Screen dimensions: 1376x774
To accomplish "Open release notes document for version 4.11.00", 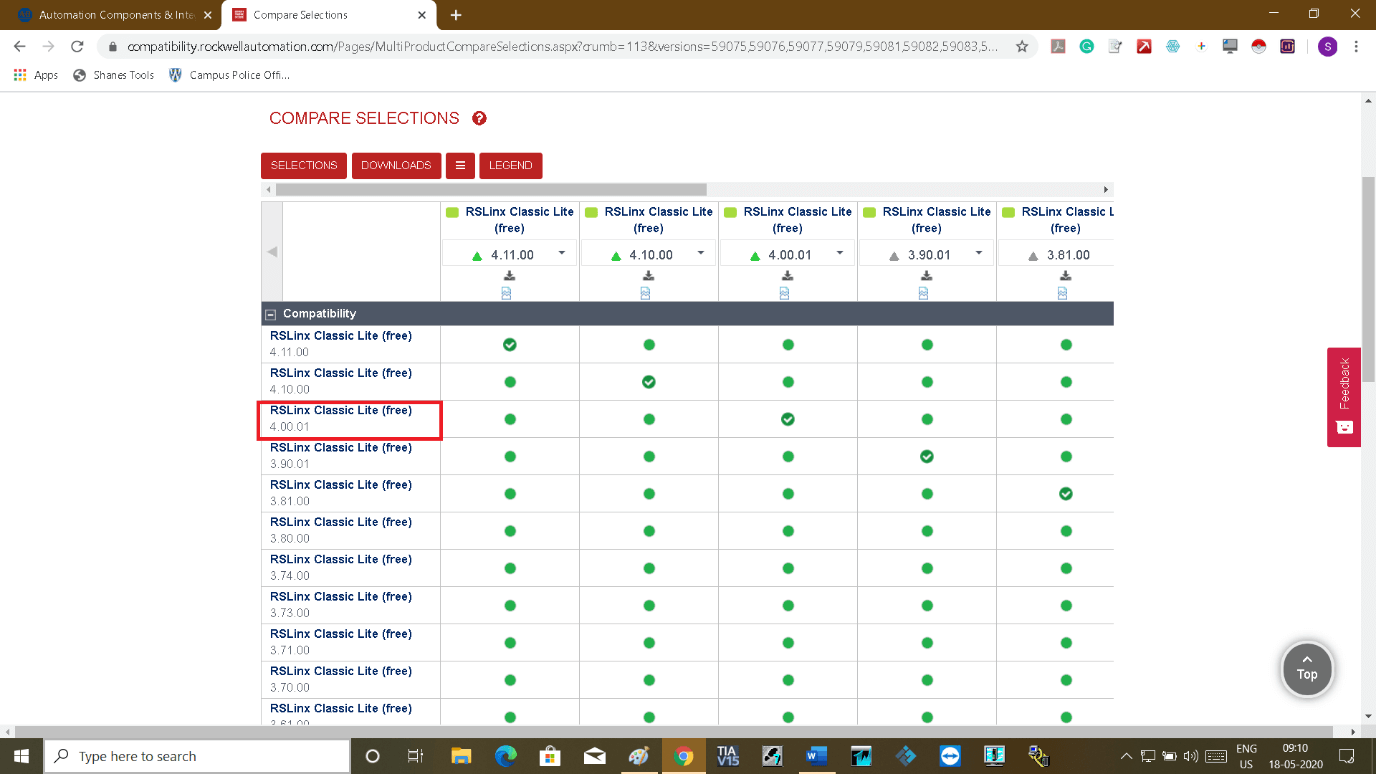I will 506,293.
